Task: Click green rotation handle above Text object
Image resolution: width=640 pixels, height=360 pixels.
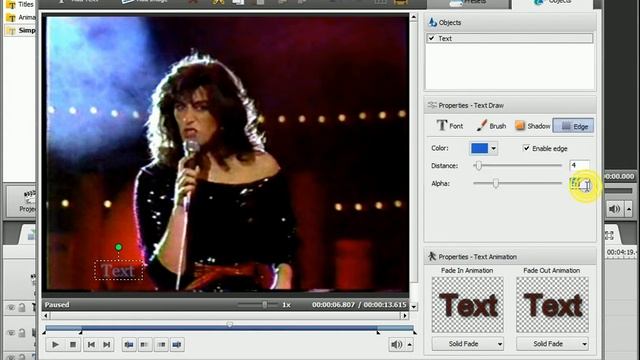Action: (x=118, y=247)
